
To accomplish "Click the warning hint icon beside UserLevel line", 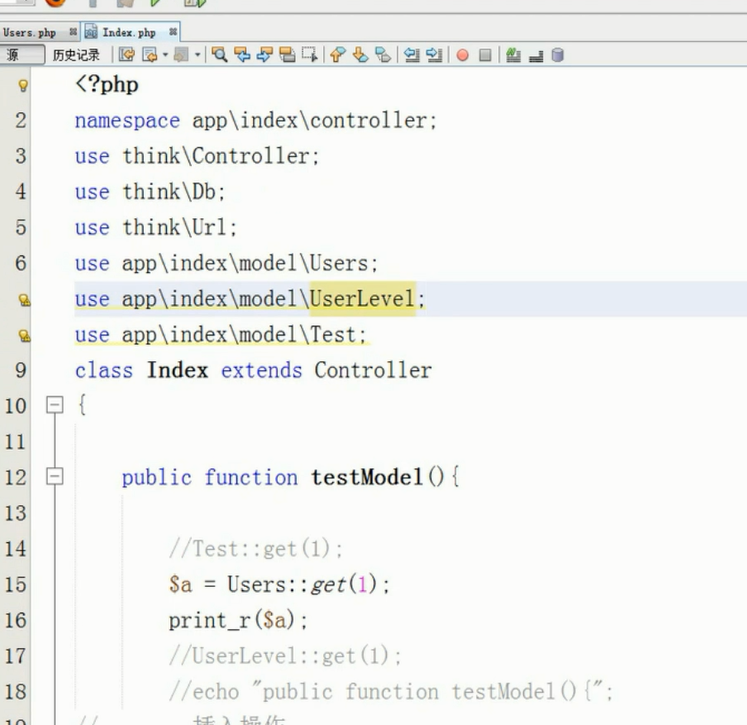I will tap(24, 300).
